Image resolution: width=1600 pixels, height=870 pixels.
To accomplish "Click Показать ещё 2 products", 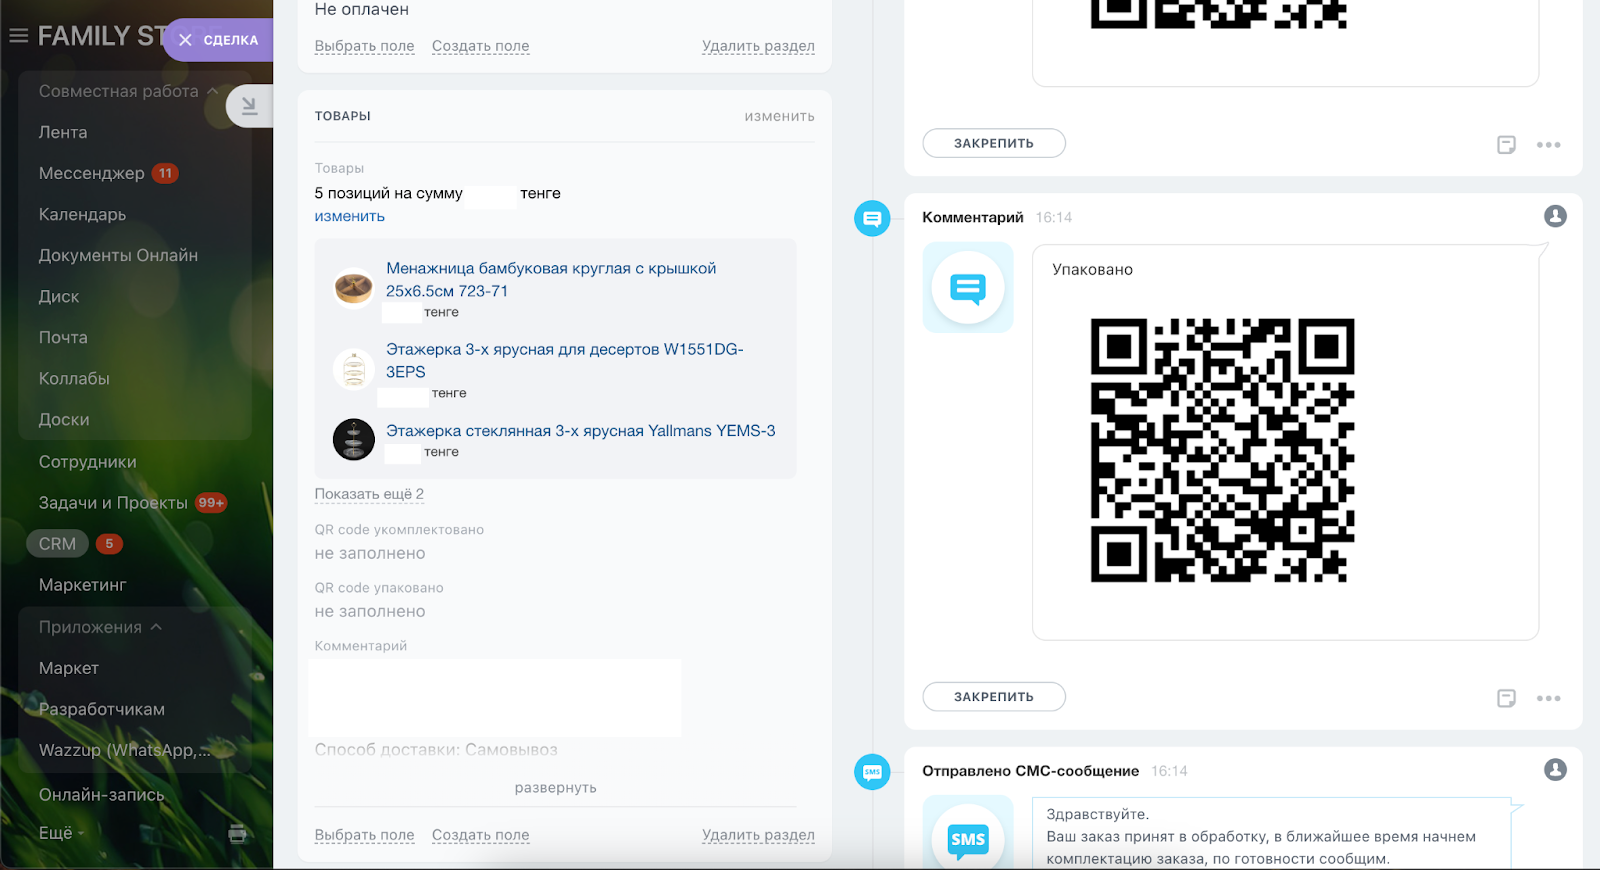I will pyautogui.click(x=369, y=494).
